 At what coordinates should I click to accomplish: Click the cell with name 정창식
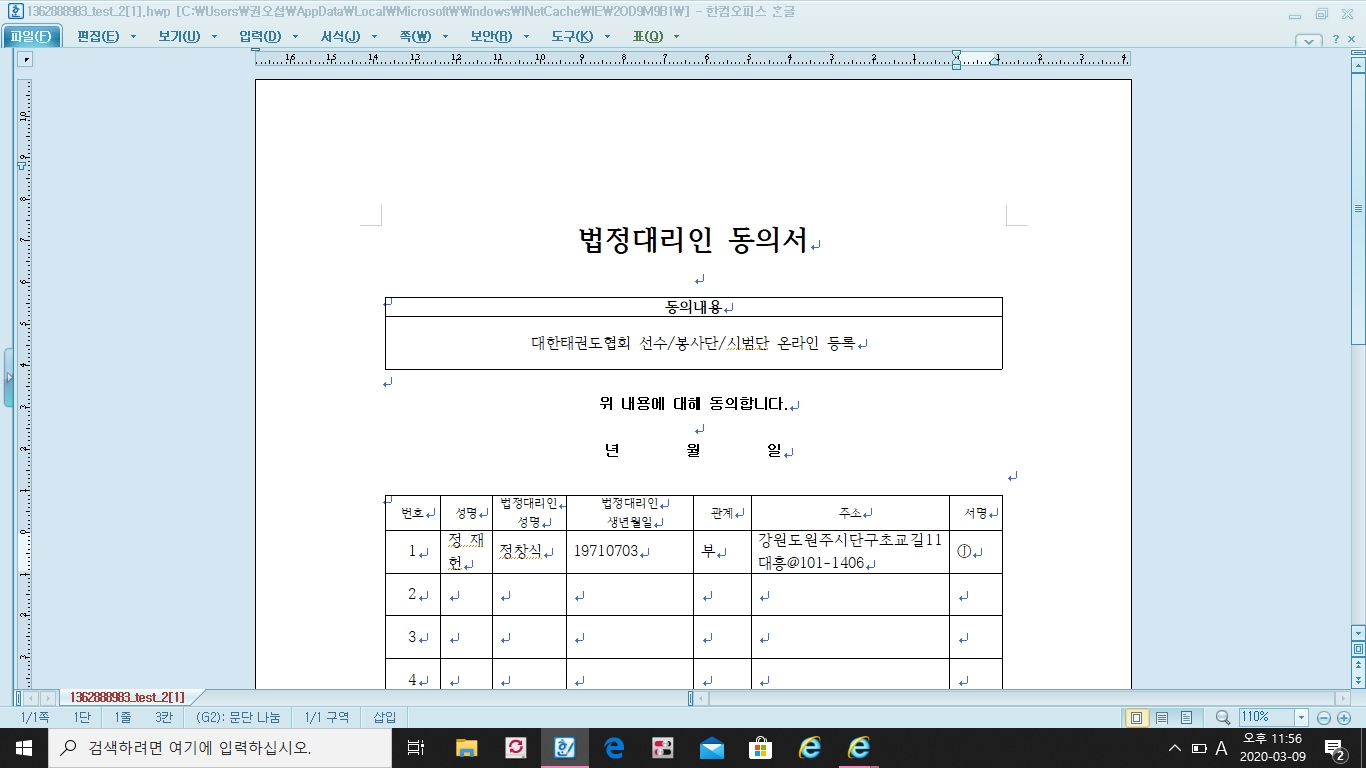coord(529,552)
